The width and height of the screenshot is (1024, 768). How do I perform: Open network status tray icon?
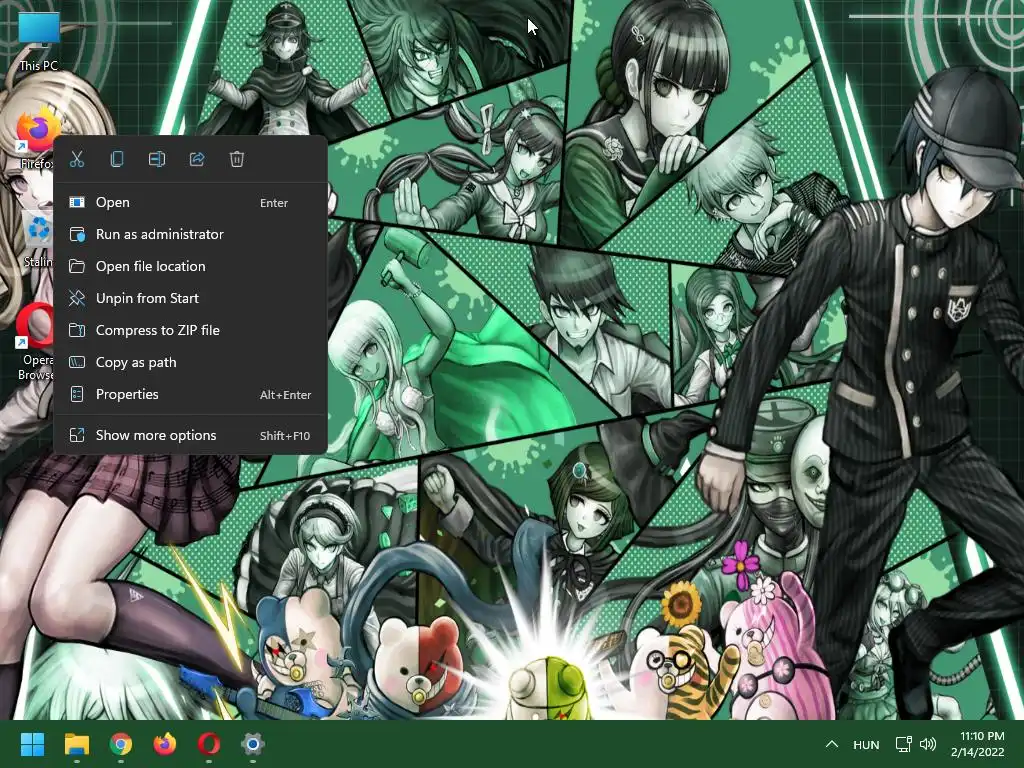point(903,744)
